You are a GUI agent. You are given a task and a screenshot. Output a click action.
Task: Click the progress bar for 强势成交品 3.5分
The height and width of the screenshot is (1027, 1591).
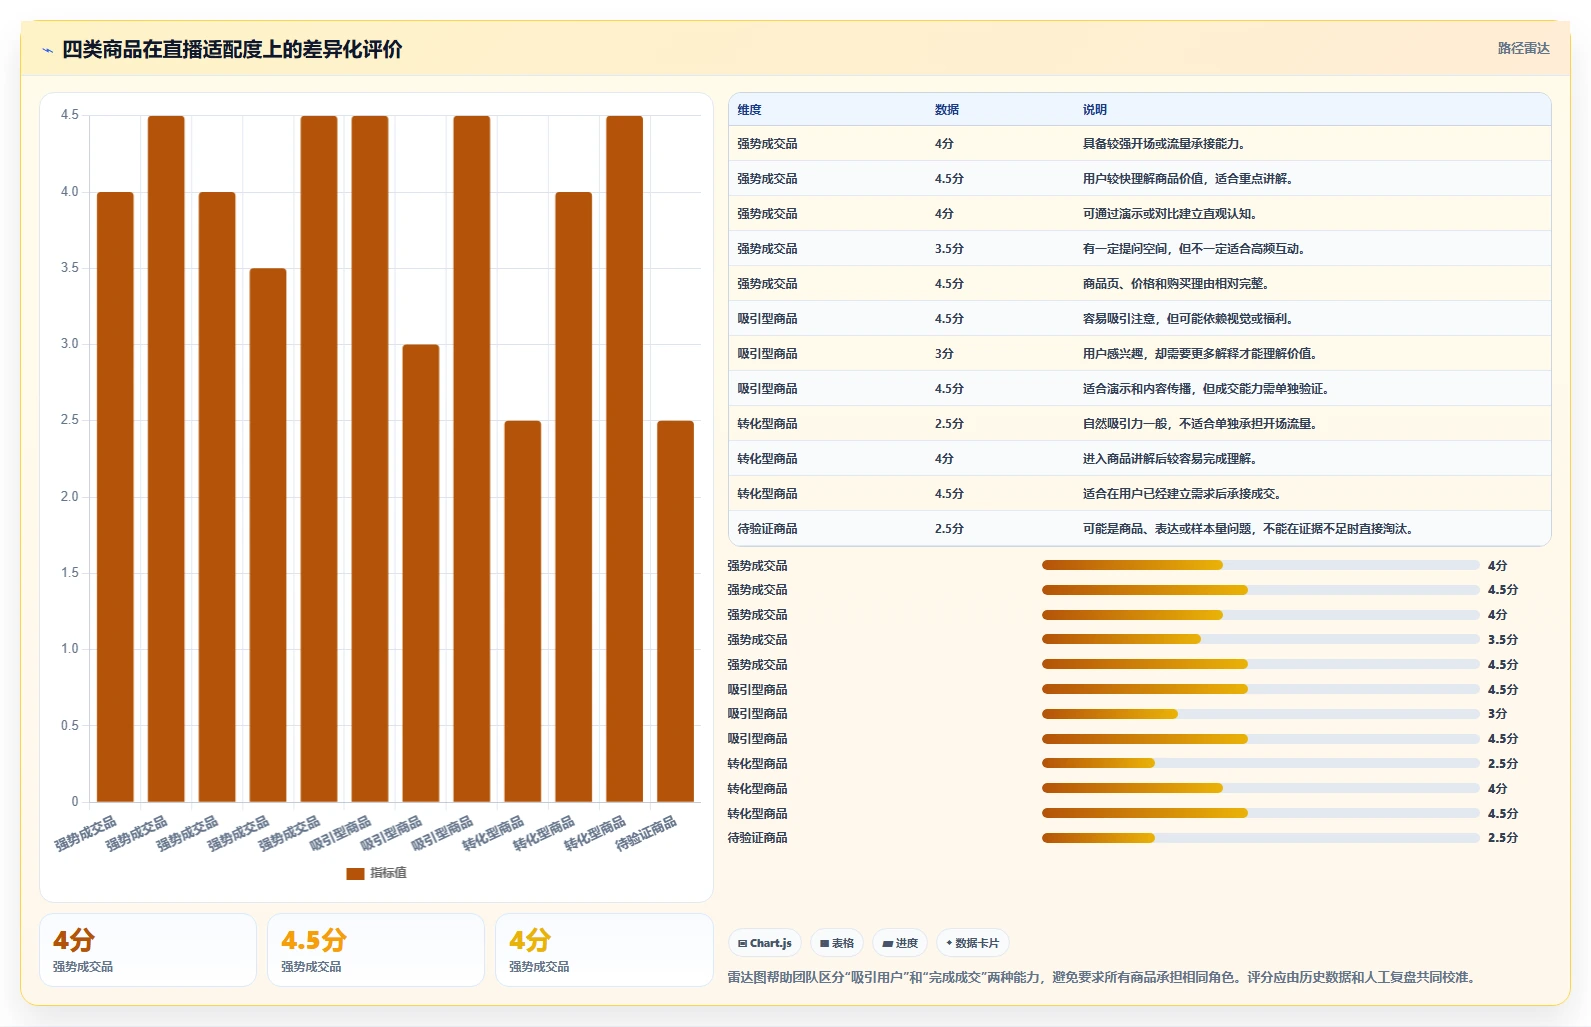[1260, 639]
